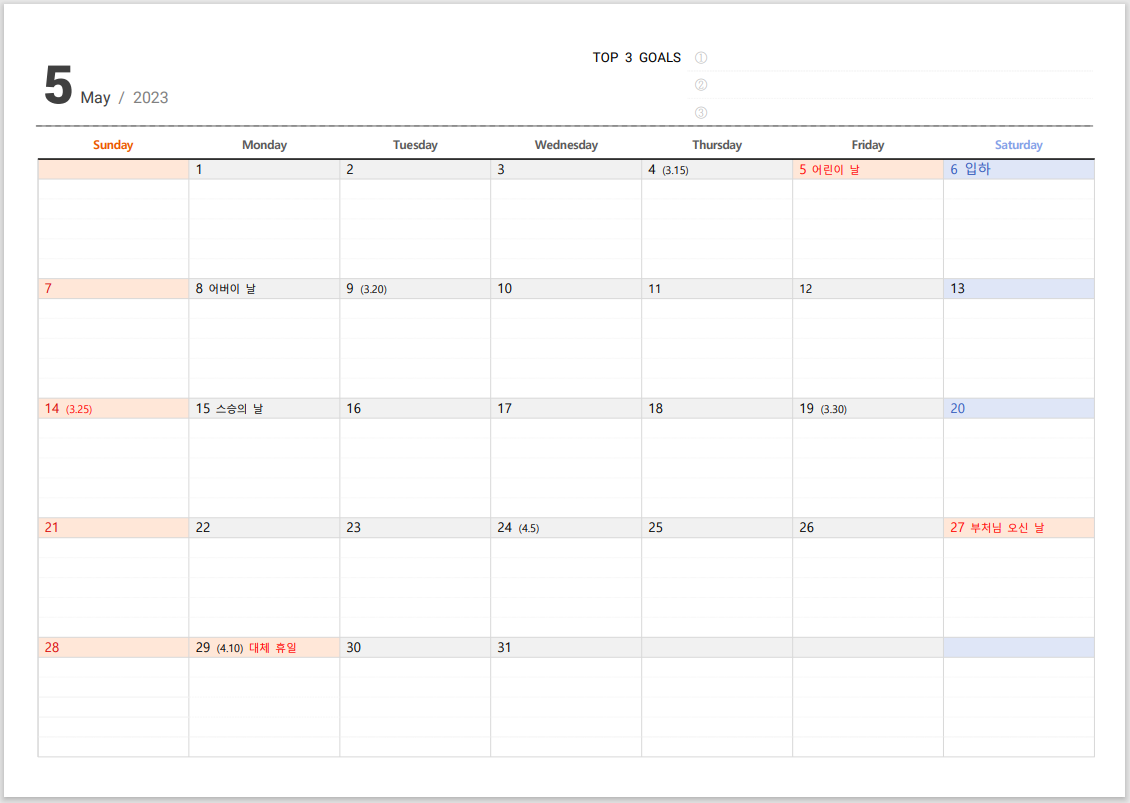Select Saturday date 20
The width and height of the screenshot is (1130, 803).
tap(1019, 408)
